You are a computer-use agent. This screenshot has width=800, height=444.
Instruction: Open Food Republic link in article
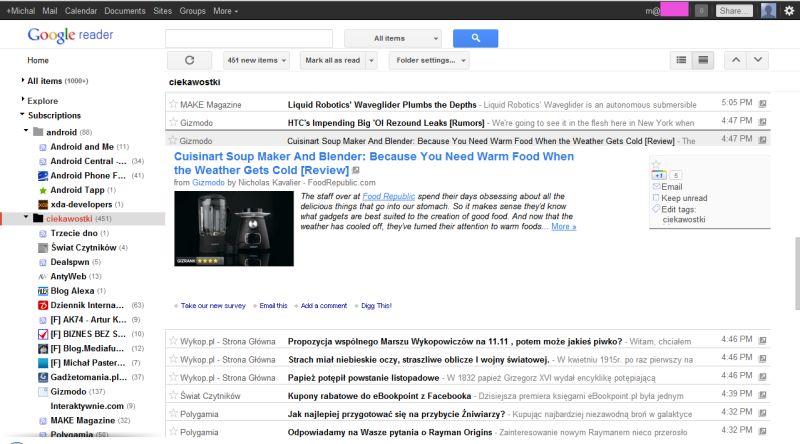(x=389, y=196)
